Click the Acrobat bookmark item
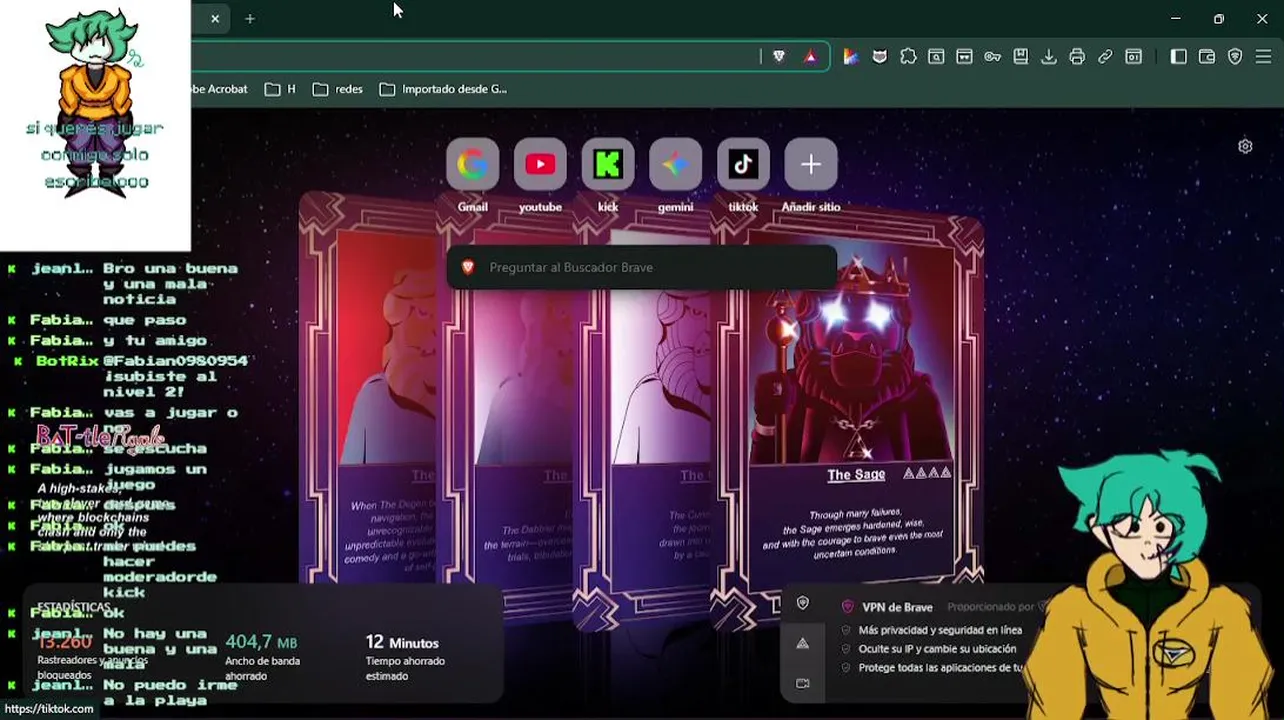 (x=219, y=89)
